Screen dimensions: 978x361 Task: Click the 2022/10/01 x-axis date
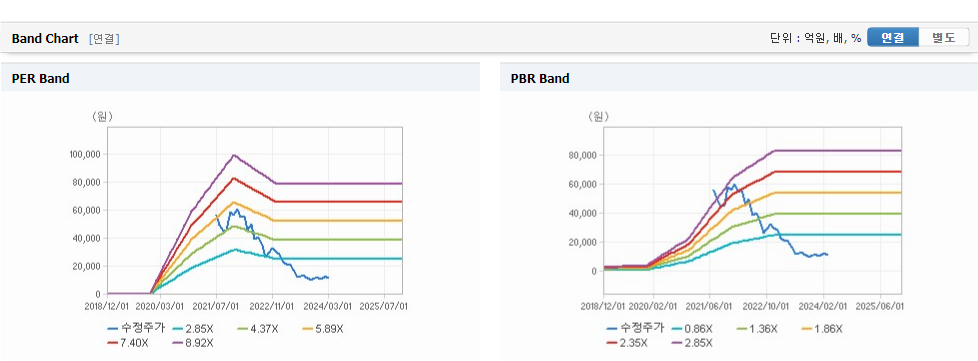tap(767, 307)
